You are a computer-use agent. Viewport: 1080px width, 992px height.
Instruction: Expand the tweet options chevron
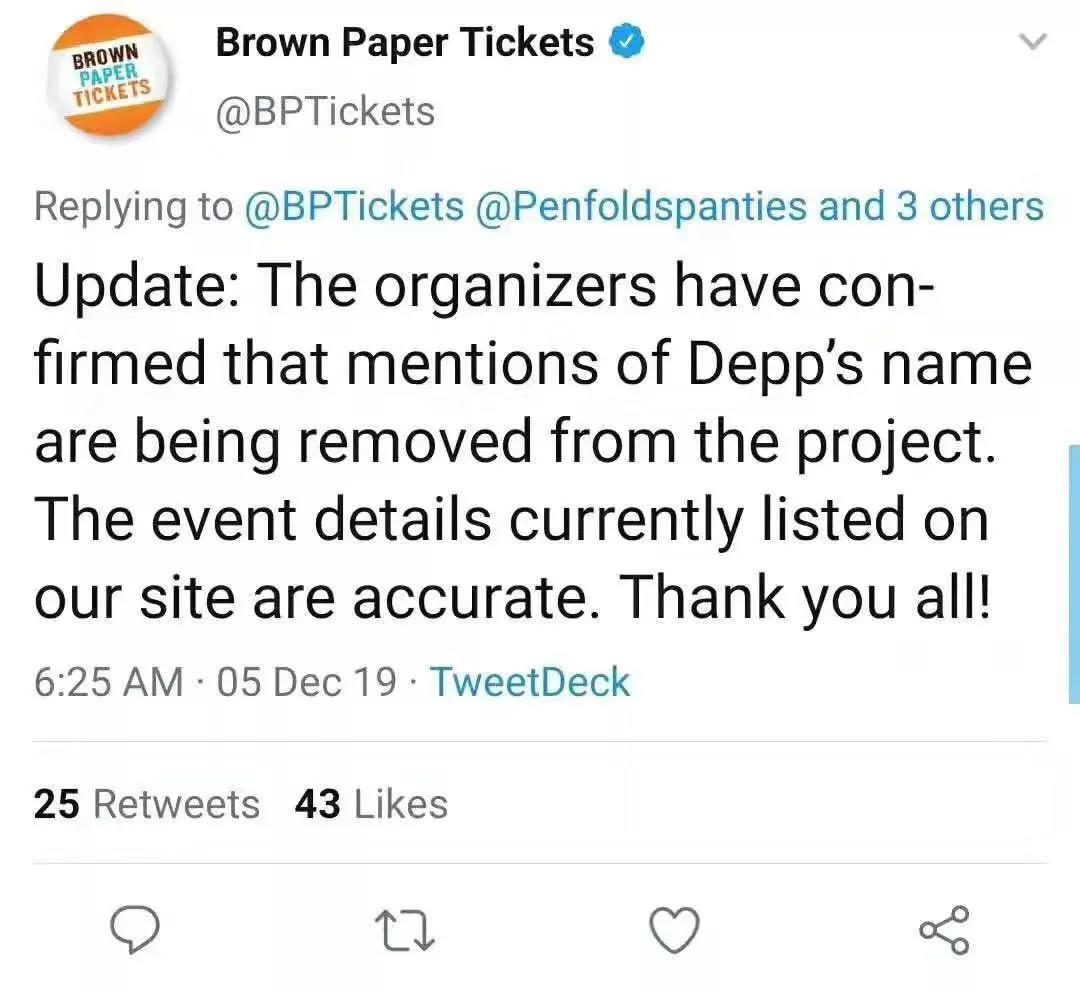(1032, 42)
